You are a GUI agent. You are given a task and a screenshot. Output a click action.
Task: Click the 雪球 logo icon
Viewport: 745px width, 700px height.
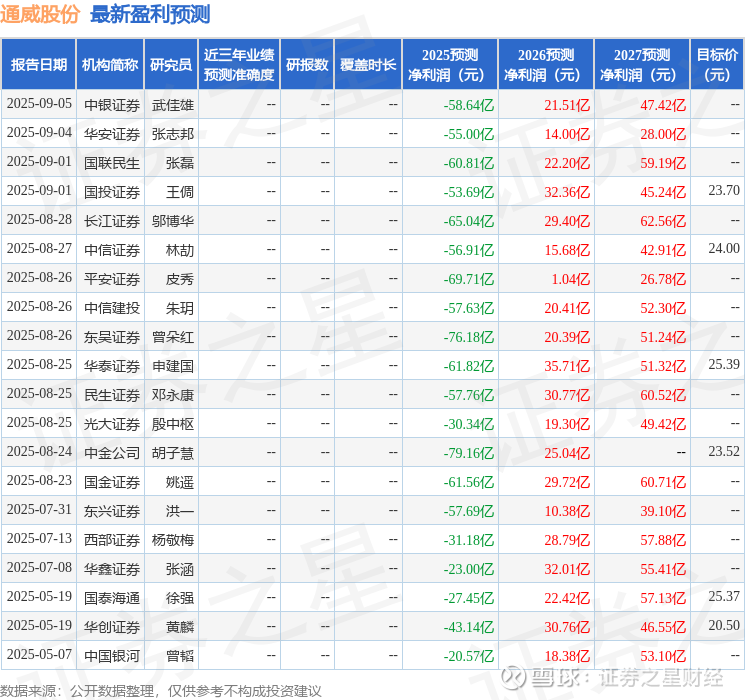(514, 677)
